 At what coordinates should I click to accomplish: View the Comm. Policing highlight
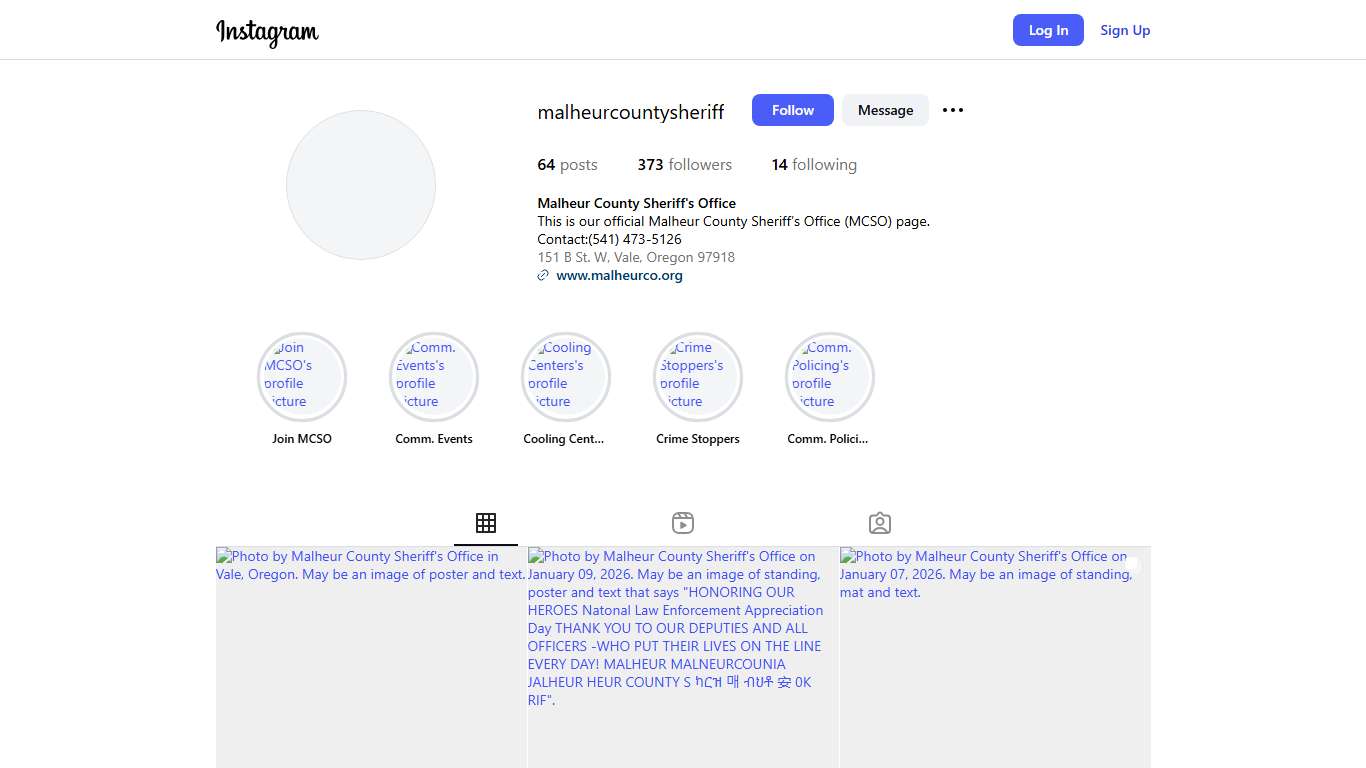[830, 377]
